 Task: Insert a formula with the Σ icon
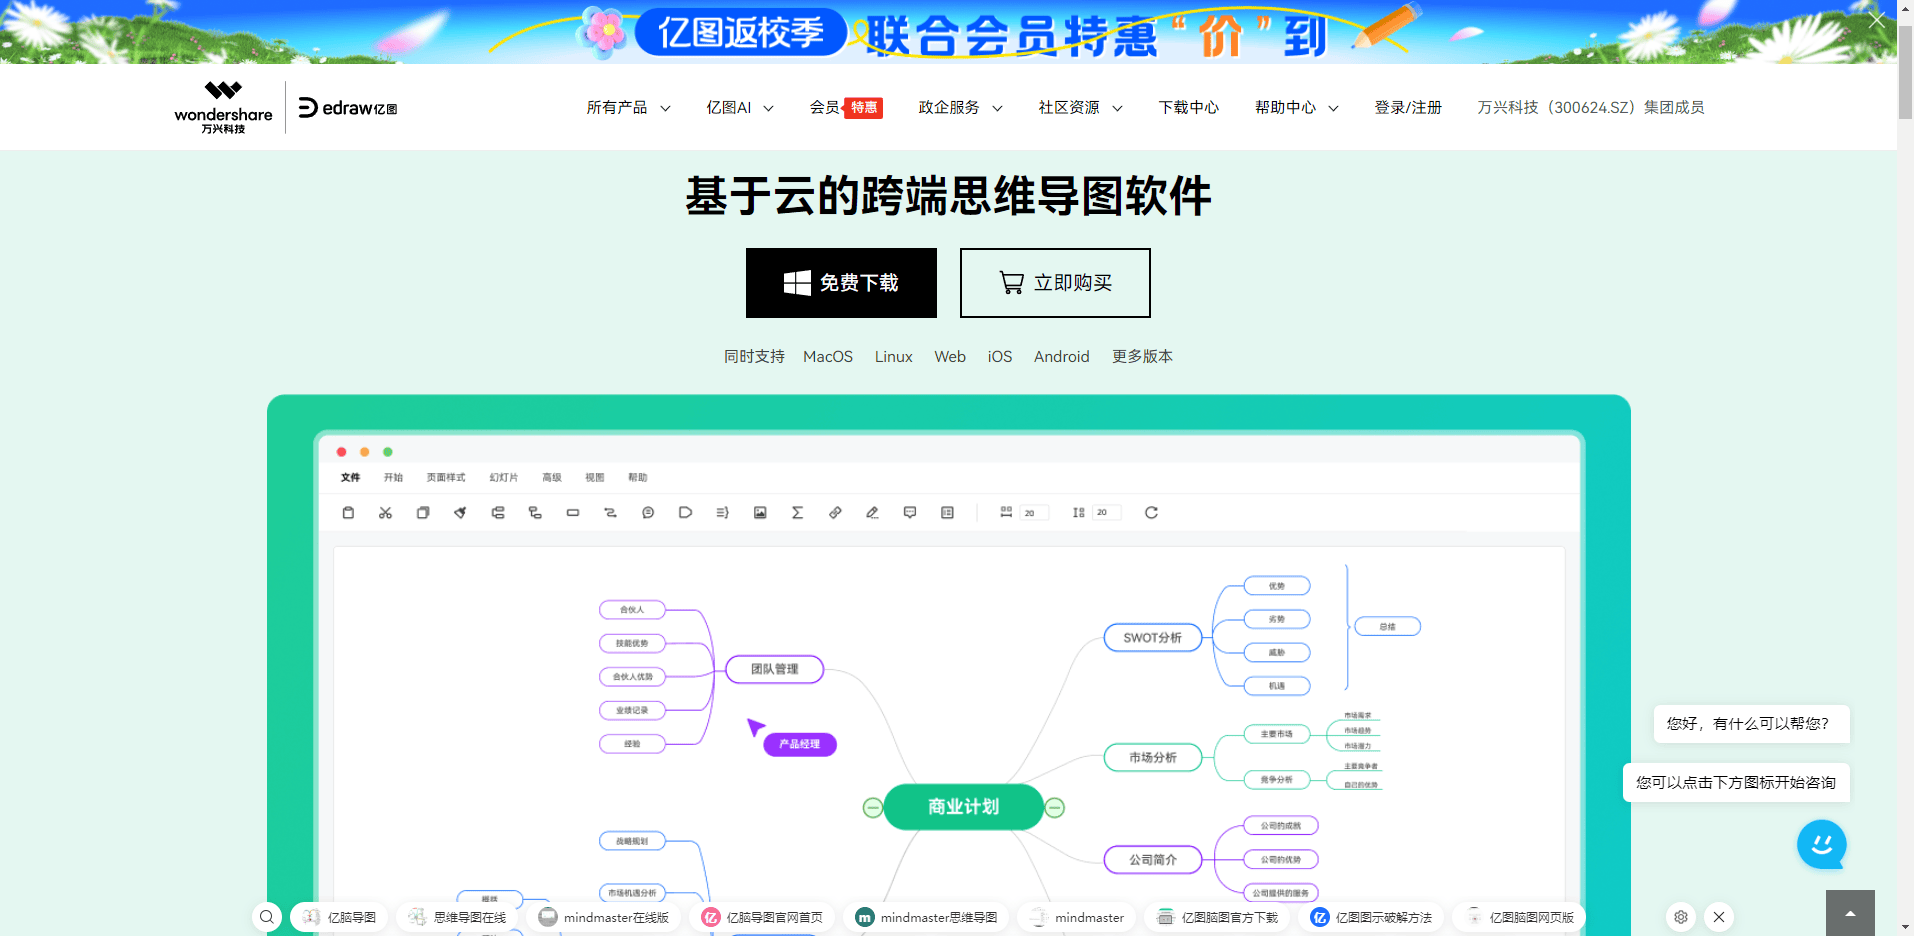tap(797, 512)
